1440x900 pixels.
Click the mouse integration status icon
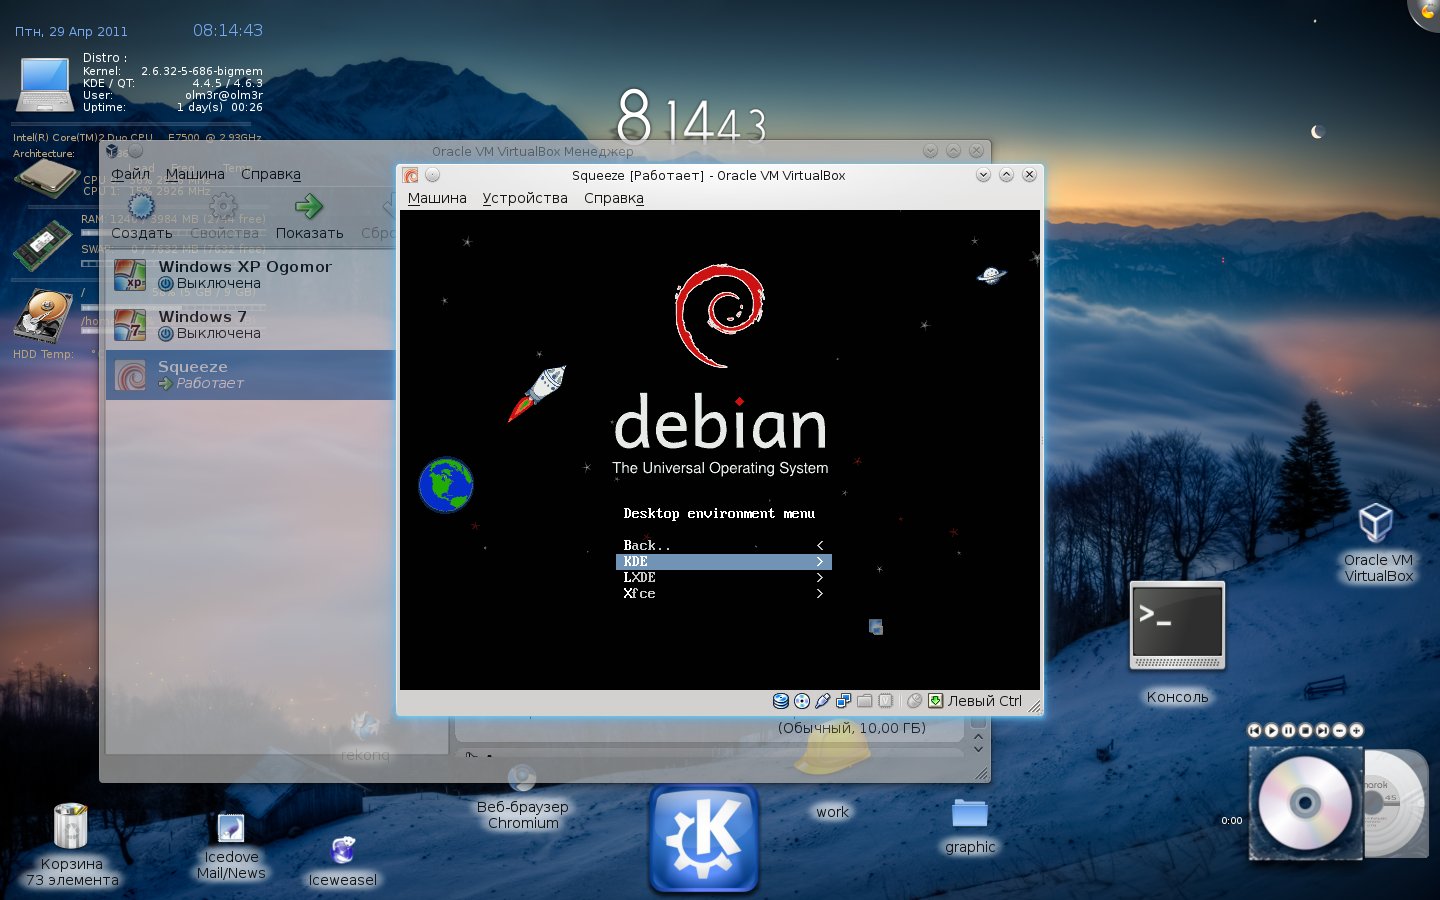[914, 701]
